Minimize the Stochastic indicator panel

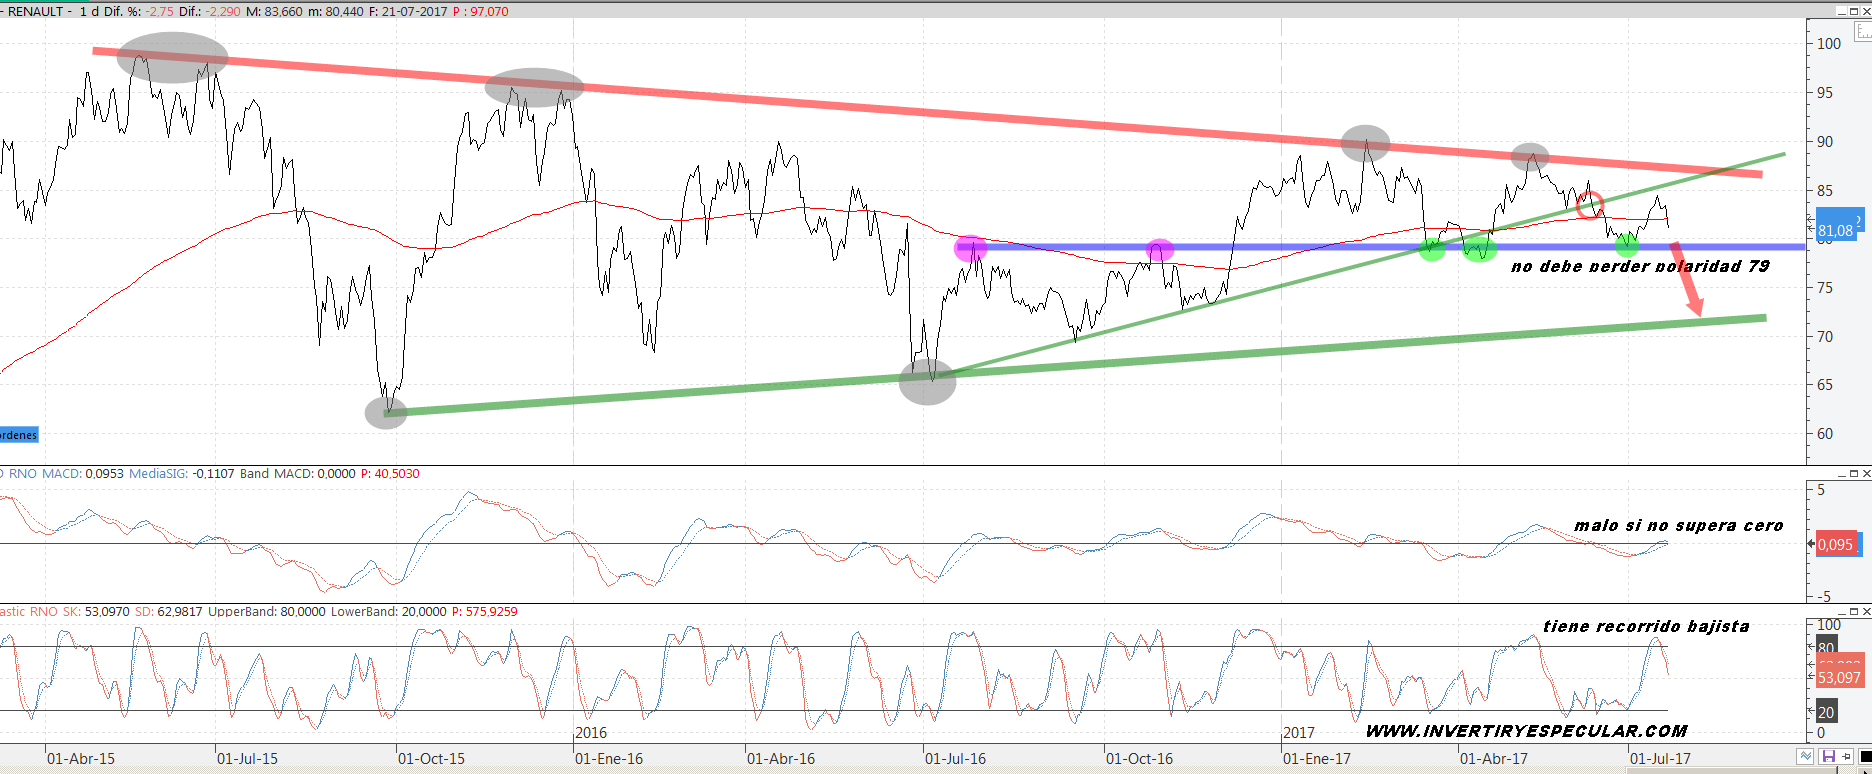tap(1841, 612)
